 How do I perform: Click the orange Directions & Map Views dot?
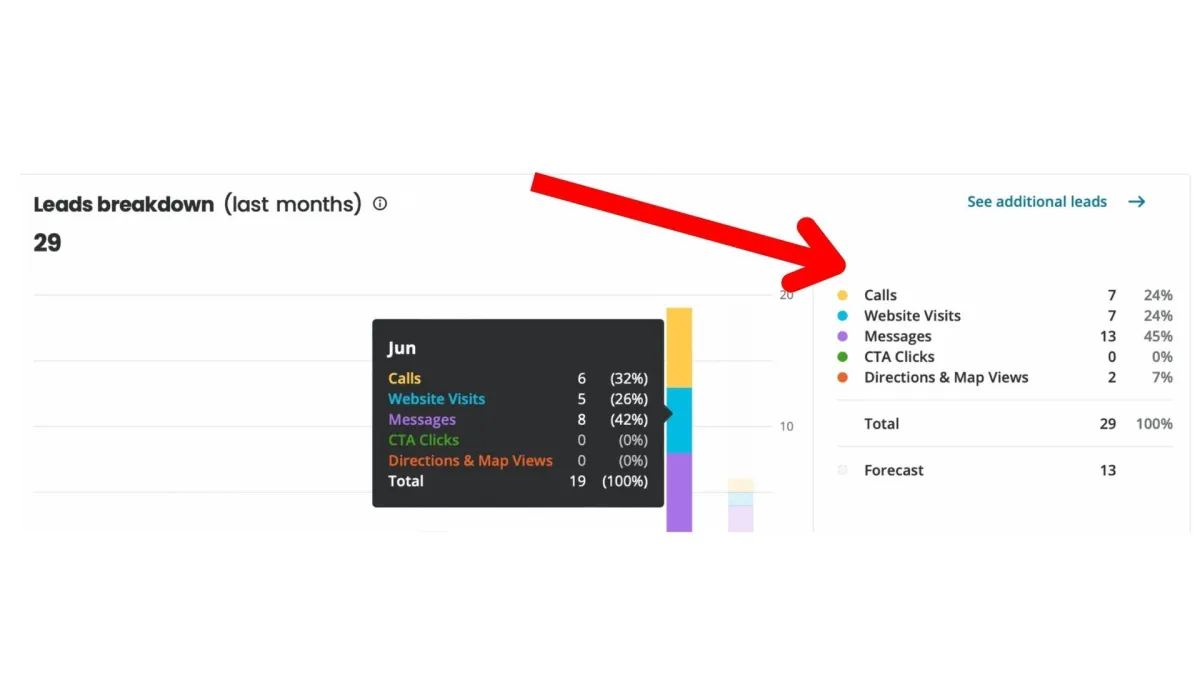pos(842,378)
